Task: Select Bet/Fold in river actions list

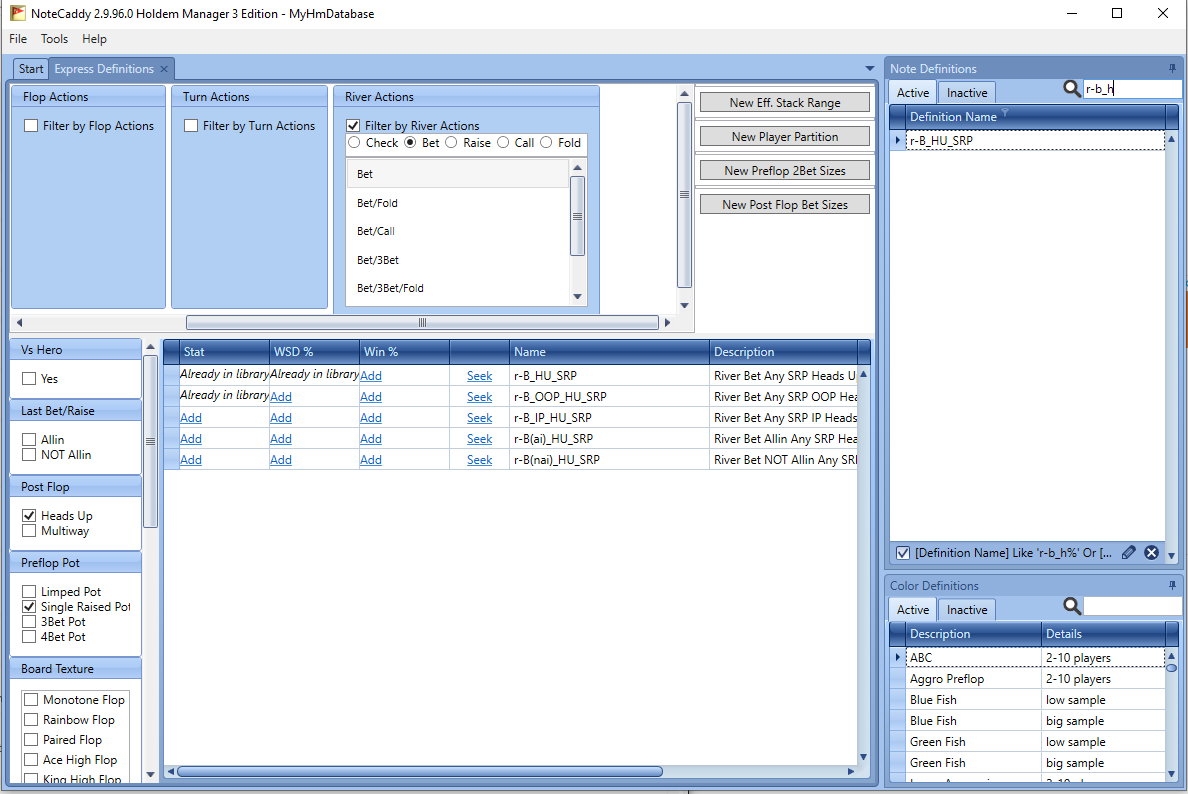Action: [x=457, y=203]
